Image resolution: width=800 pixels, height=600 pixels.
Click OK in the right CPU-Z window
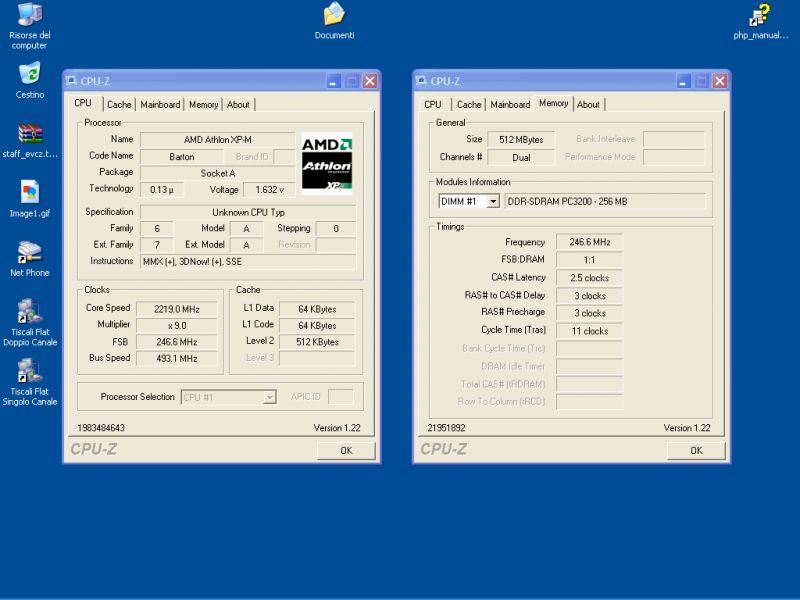(696, 451)
